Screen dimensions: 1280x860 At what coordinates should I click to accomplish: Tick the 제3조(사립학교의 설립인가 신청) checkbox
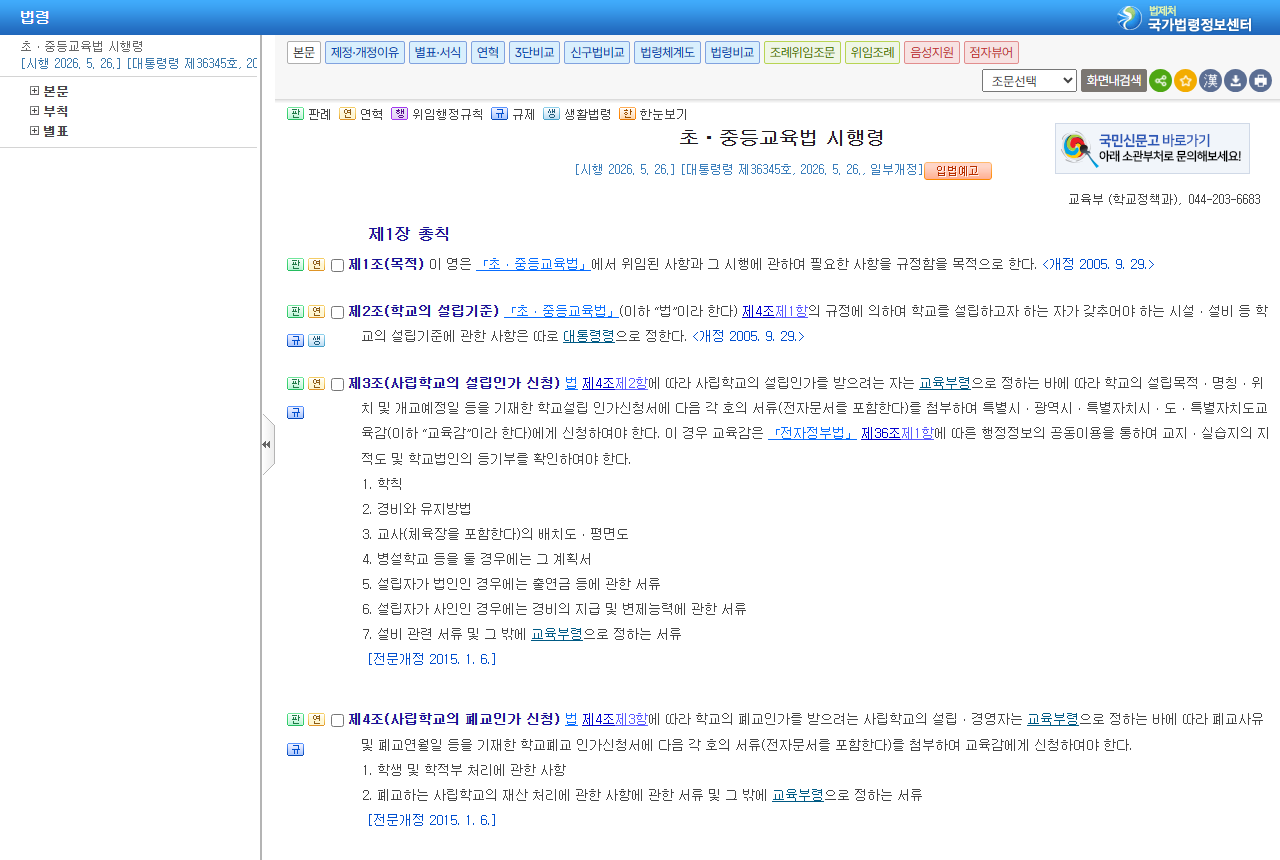[338, 385]
